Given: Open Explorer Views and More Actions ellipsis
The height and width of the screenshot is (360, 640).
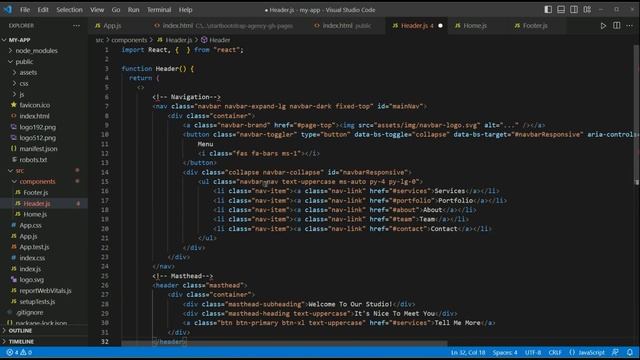Looking at the screenshot, I should pyautogui.click(x=76, y=25).
